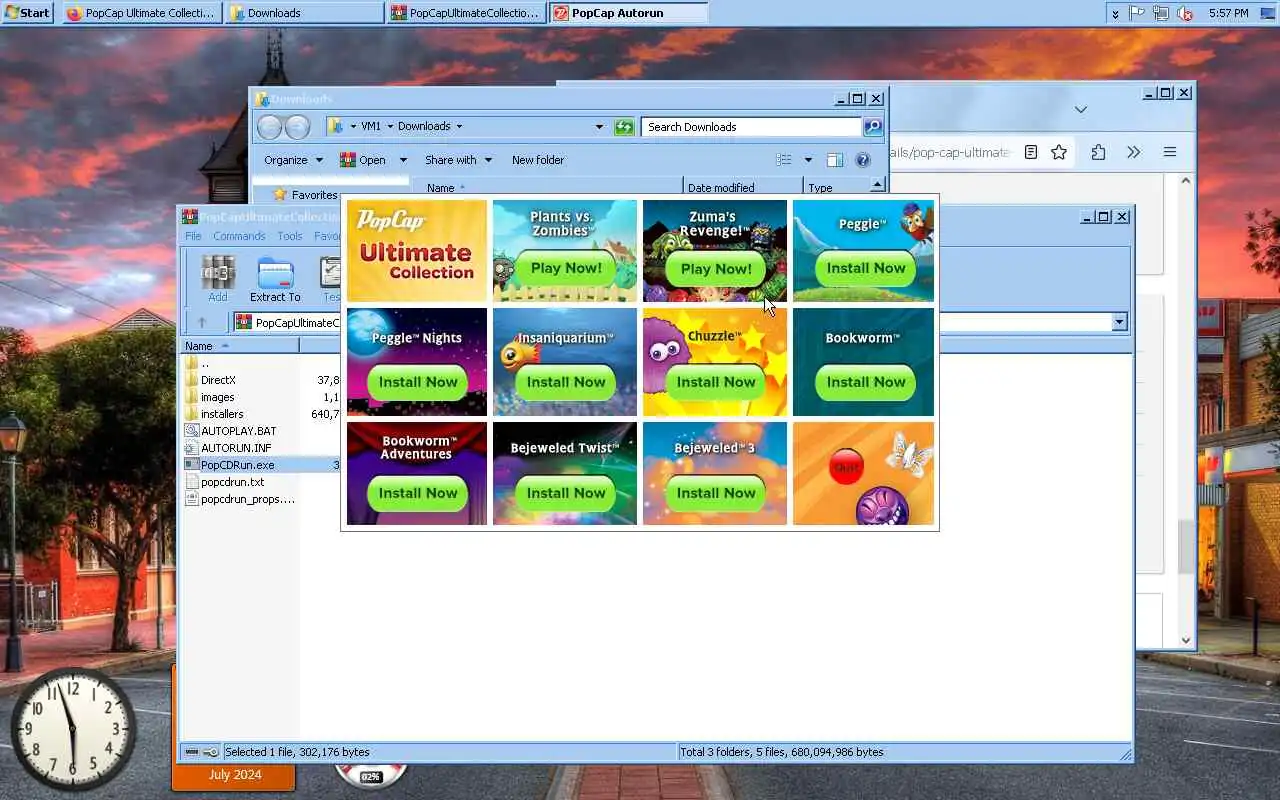This screenshot has width=1280, height=800.
Task: Click the PopCap Ultimate Collection logo tile
Action: tap(417, 250)
